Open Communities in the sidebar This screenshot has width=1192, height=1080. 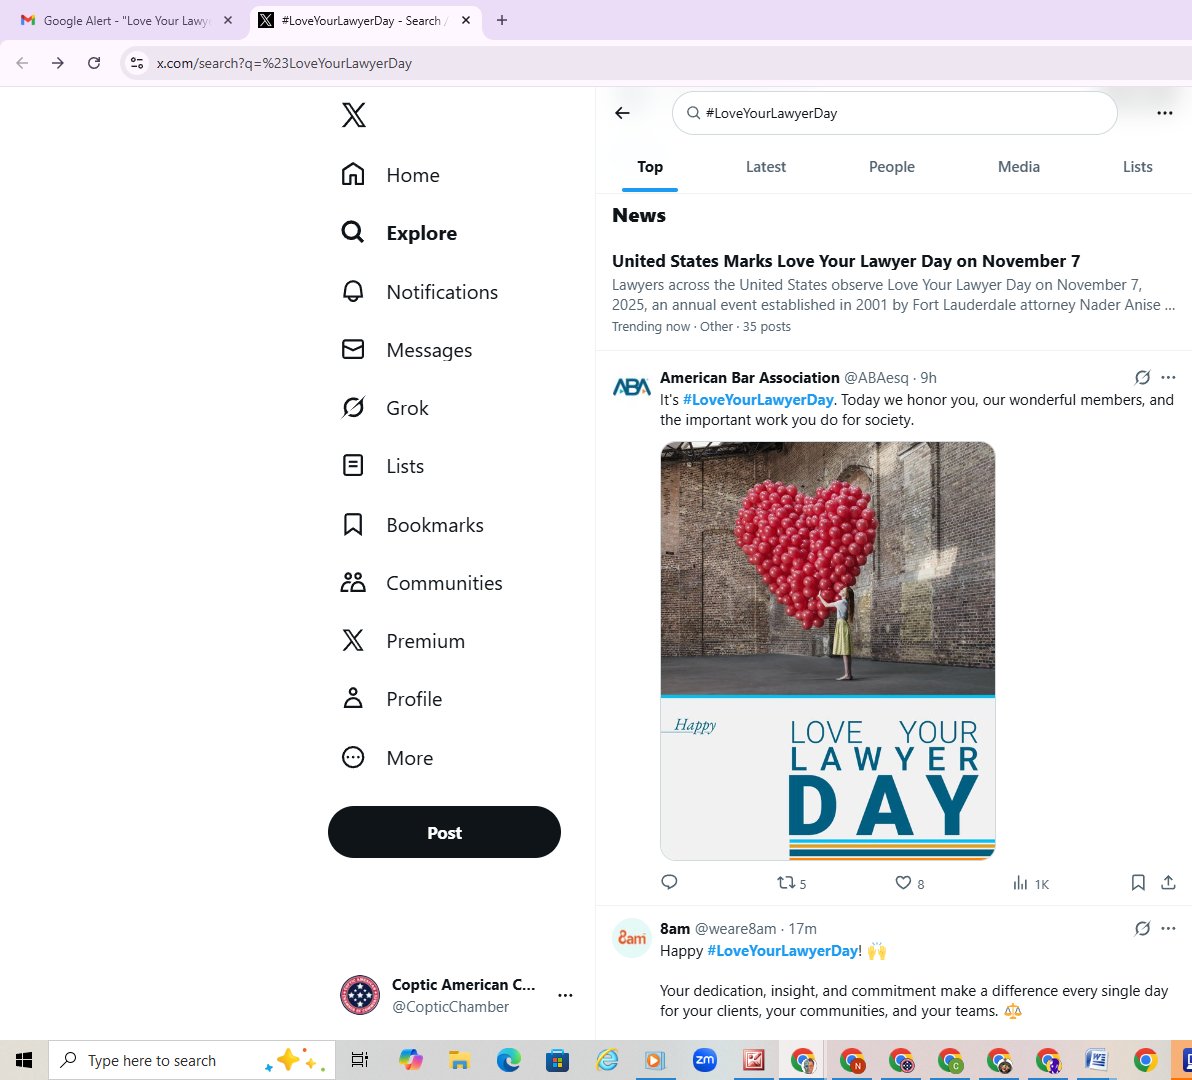coord(422,583)
